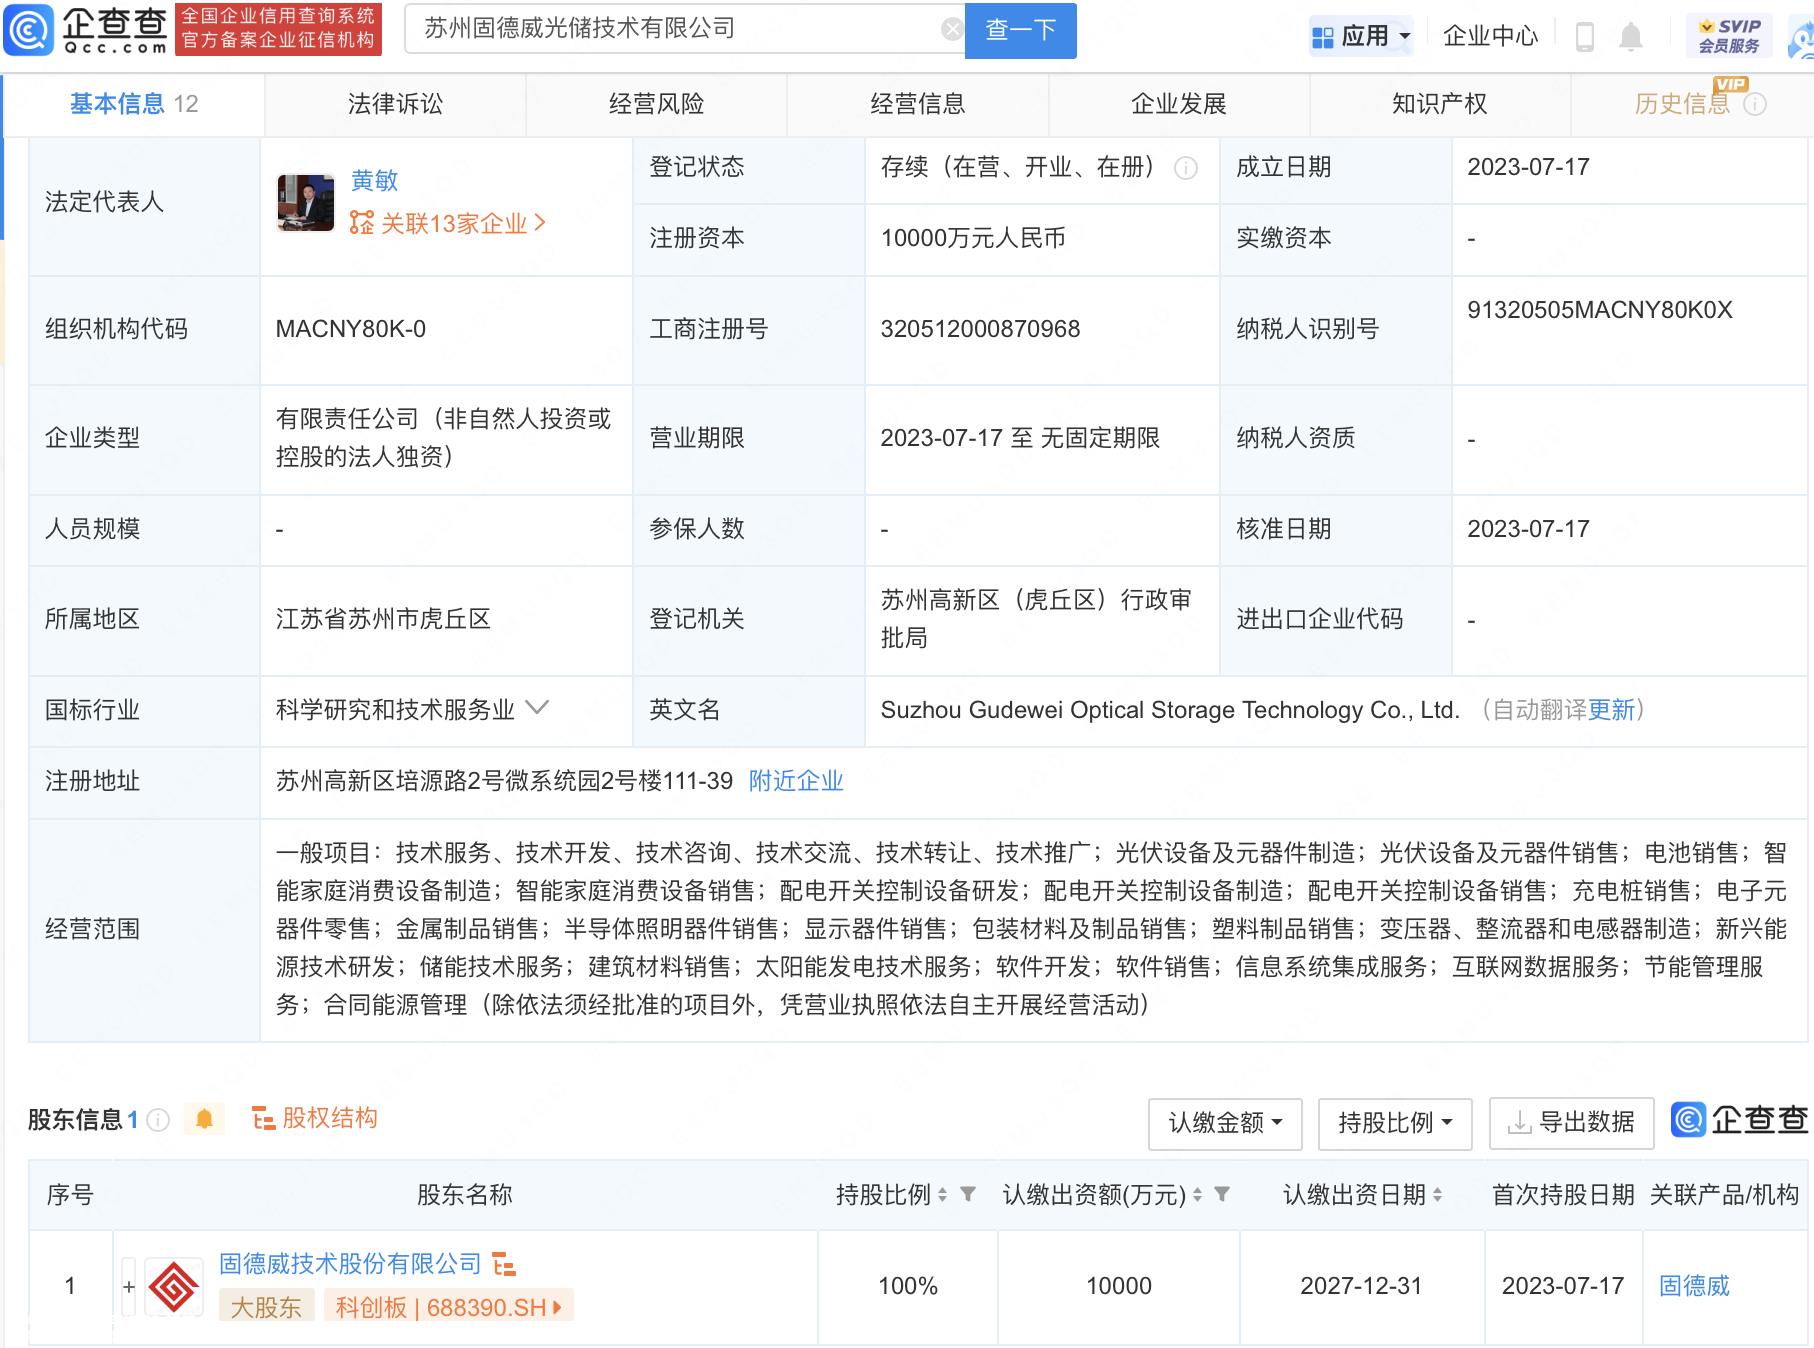Click 更新 link after English name

point(1611,710)
